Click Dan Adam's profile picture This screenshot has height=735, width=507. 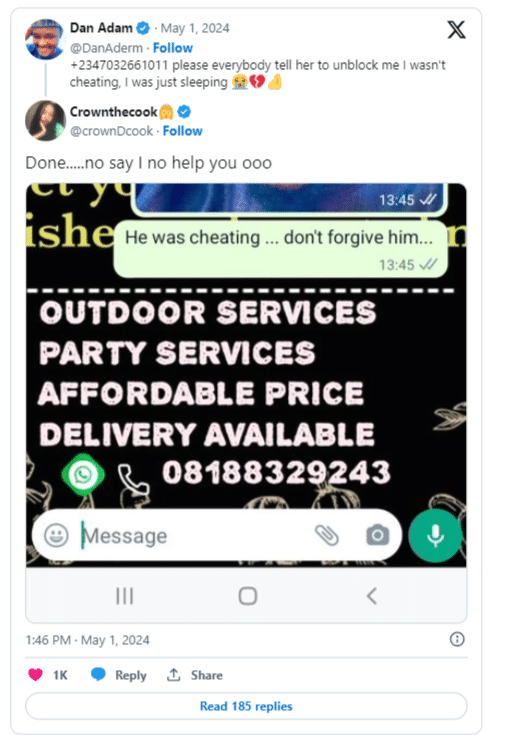(45, 39)
